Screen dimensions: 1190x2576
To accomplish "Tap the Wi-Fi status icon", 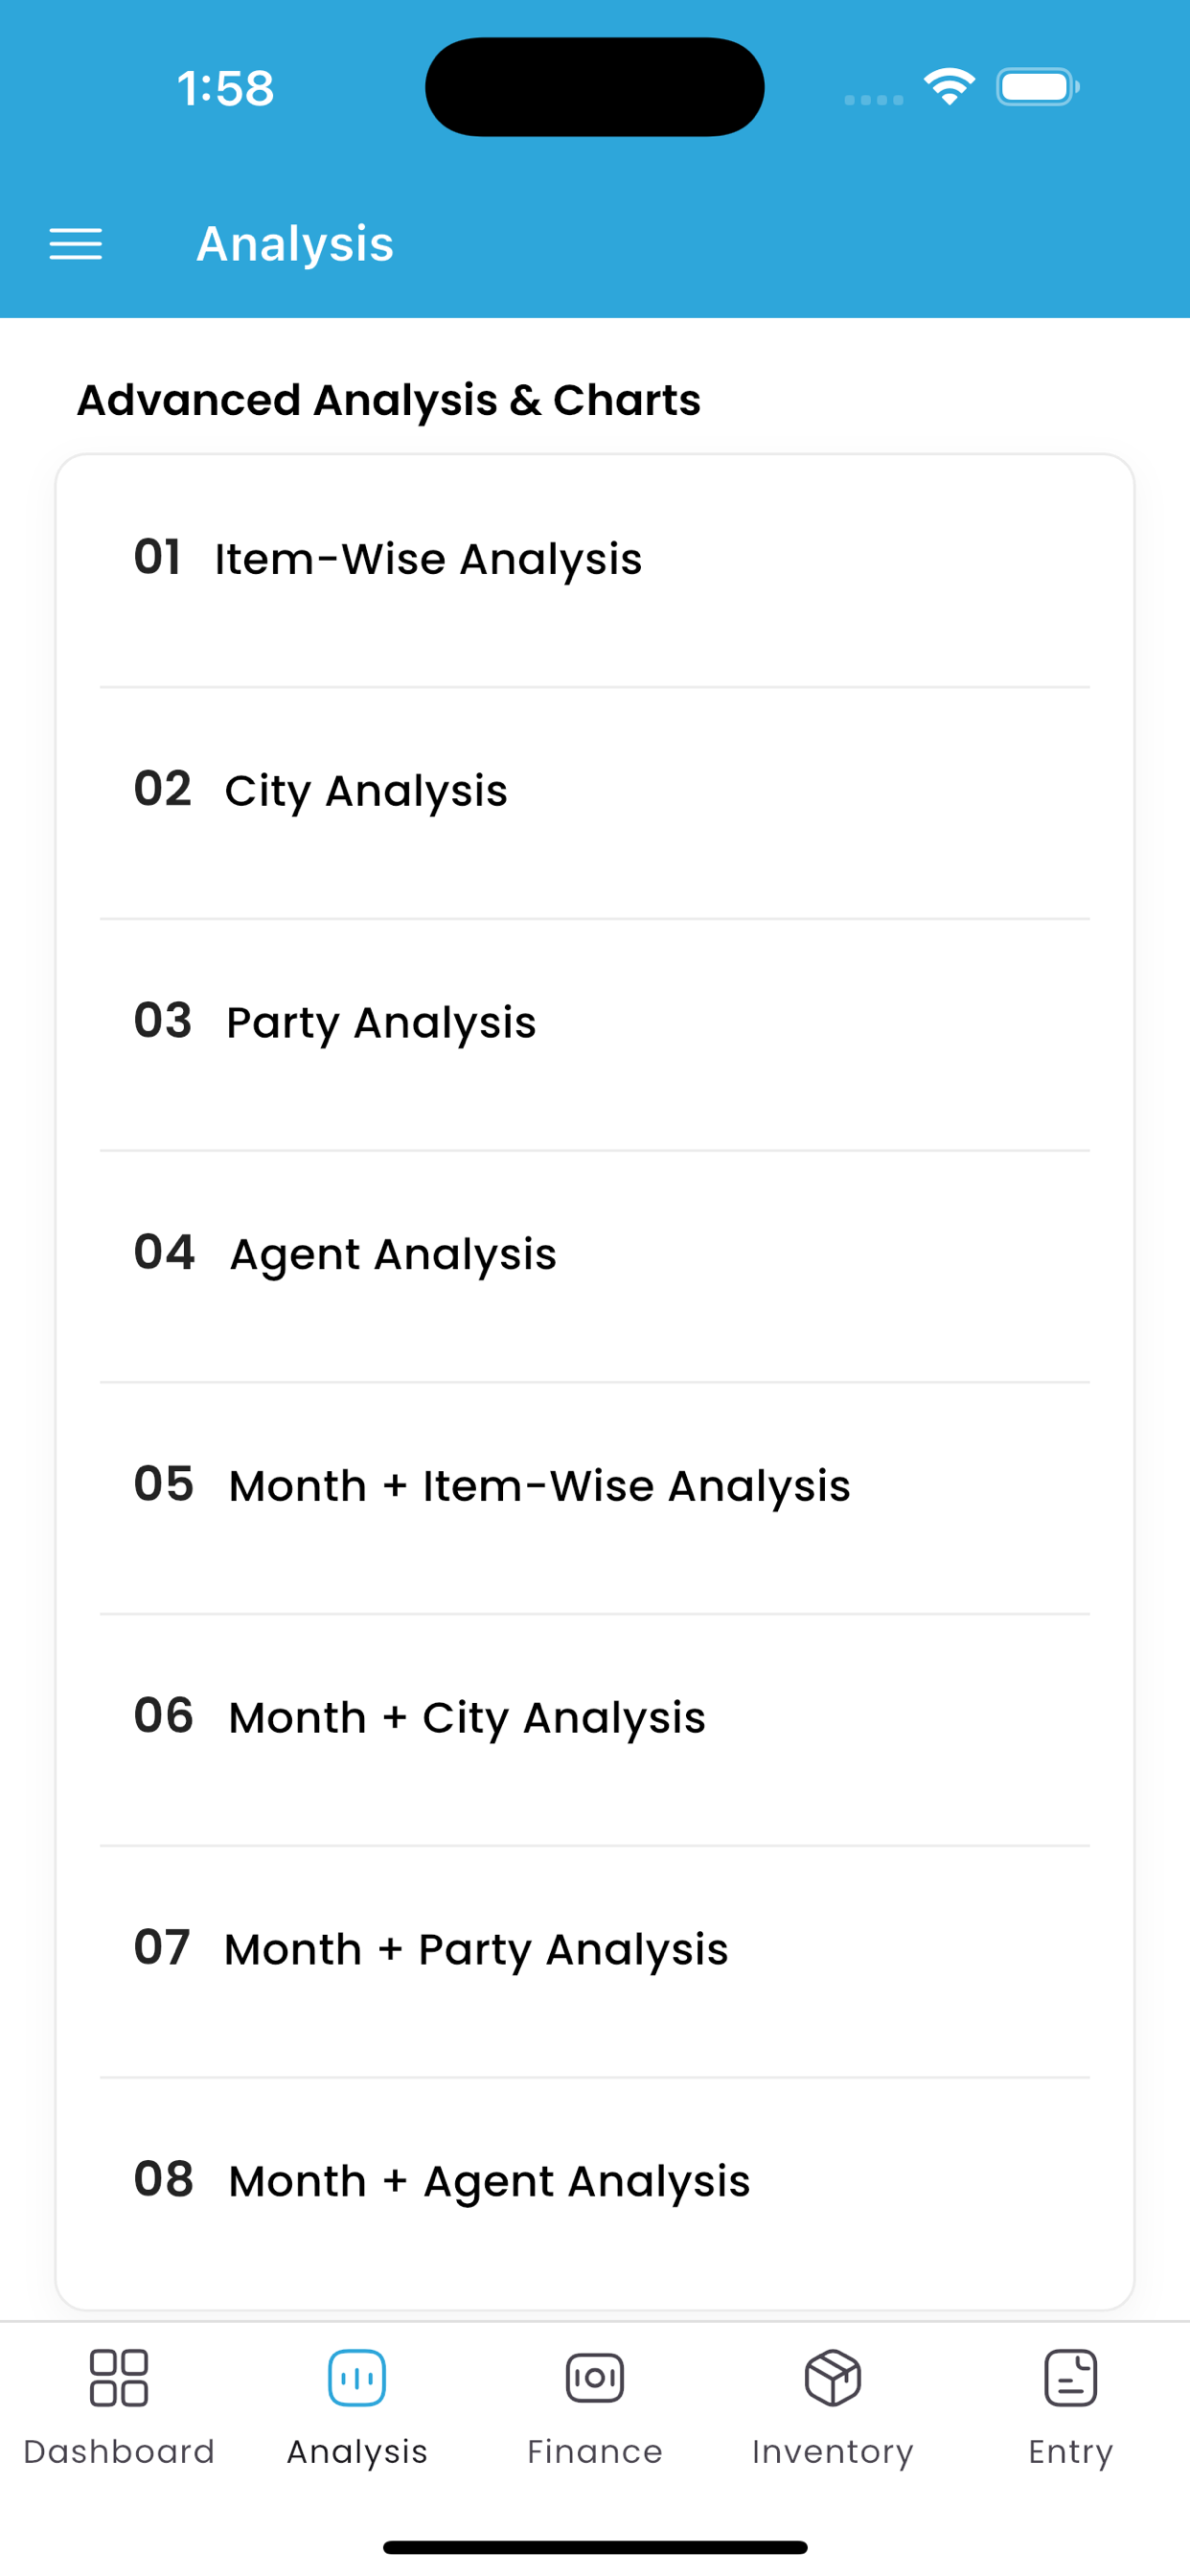I will coord(949,87).
